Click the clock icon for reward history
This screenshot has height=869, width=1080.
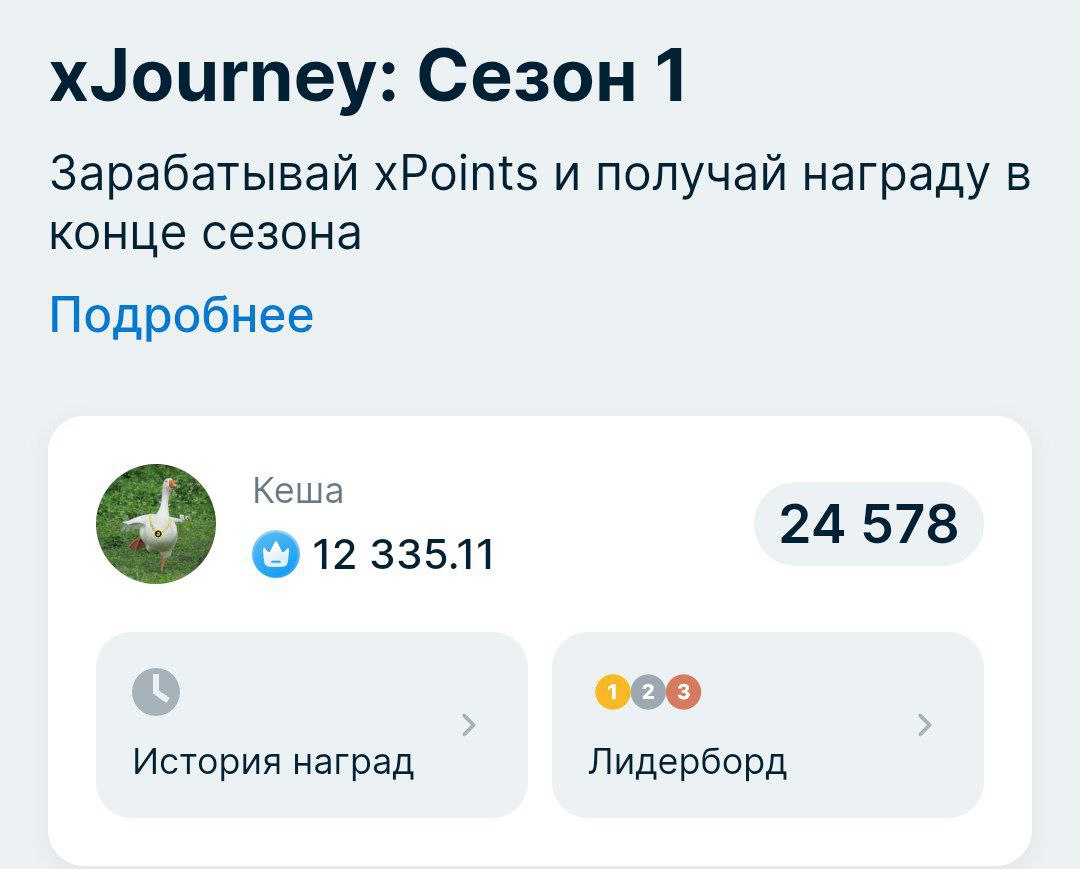[156, 691]
